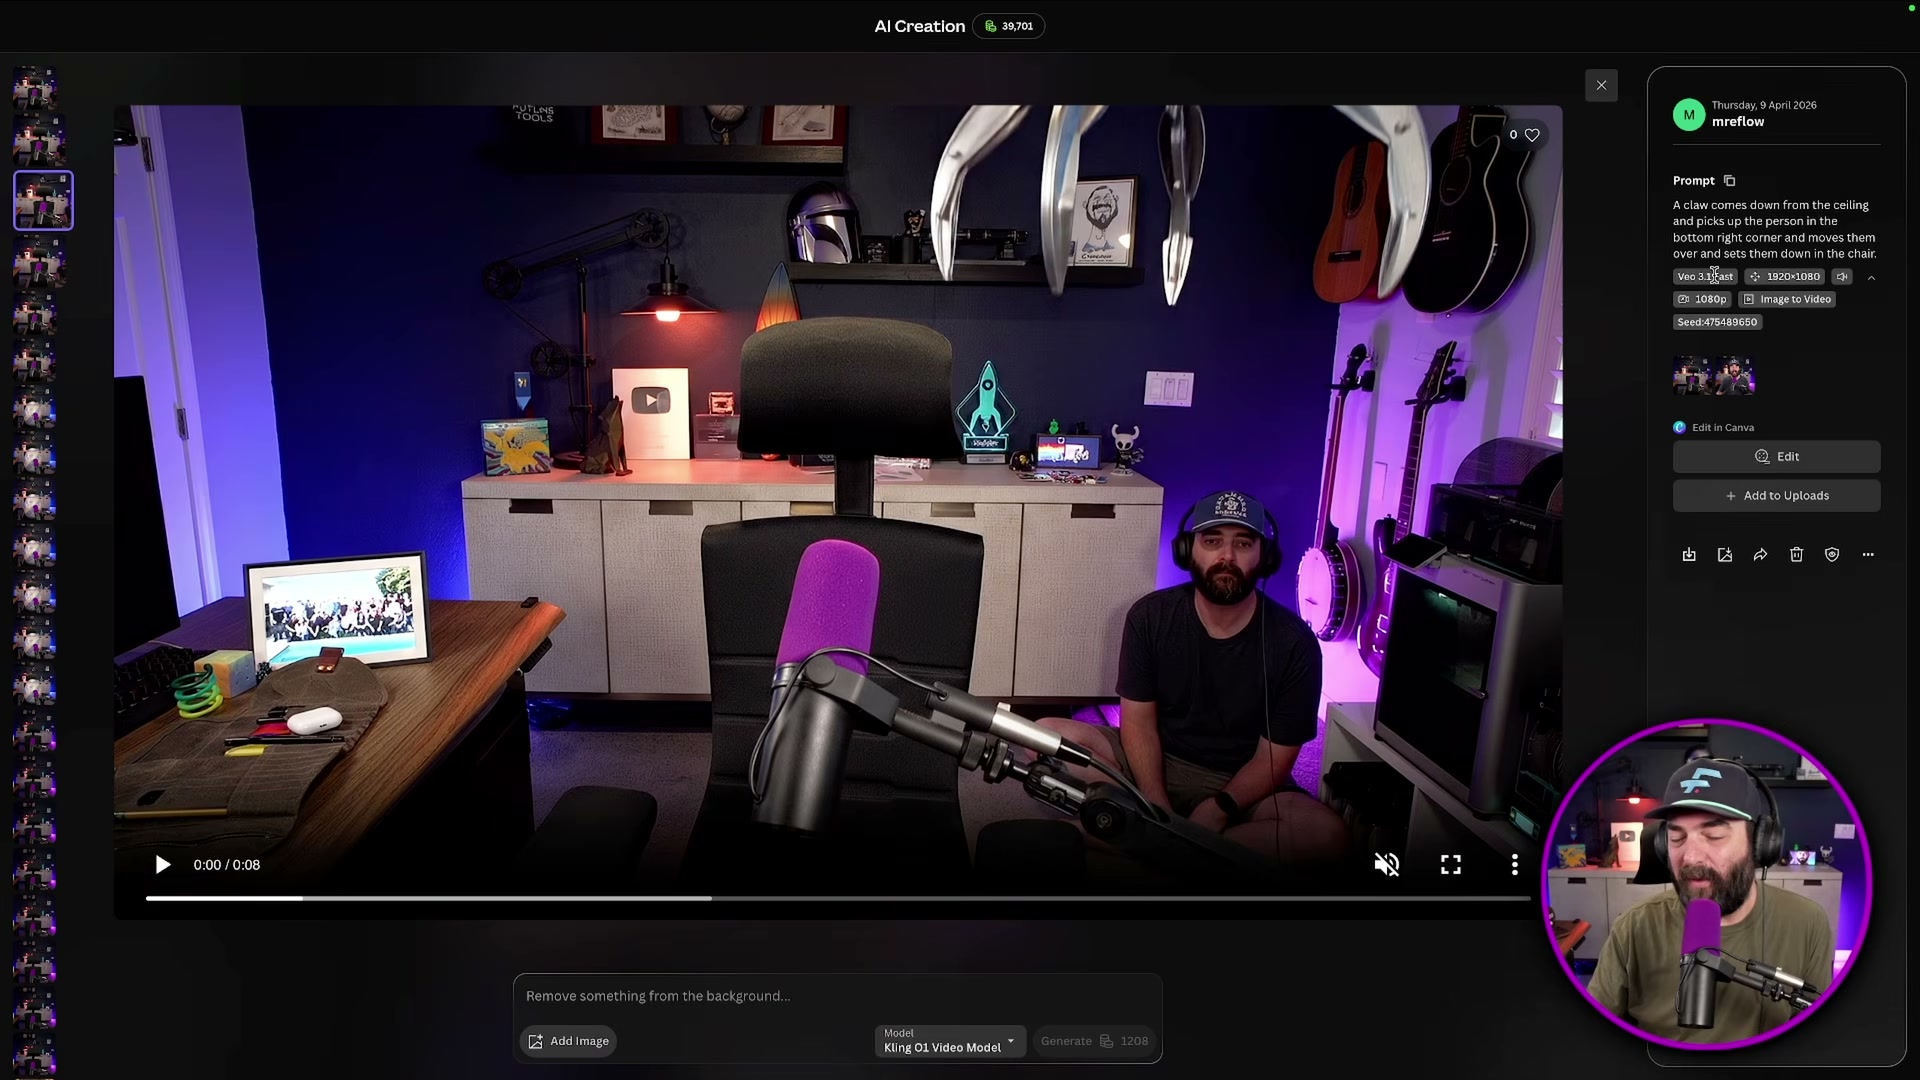The height and width of the screenshot is (1080, 1920).
Task: Unmute the video player
Action: (1387, 864)
